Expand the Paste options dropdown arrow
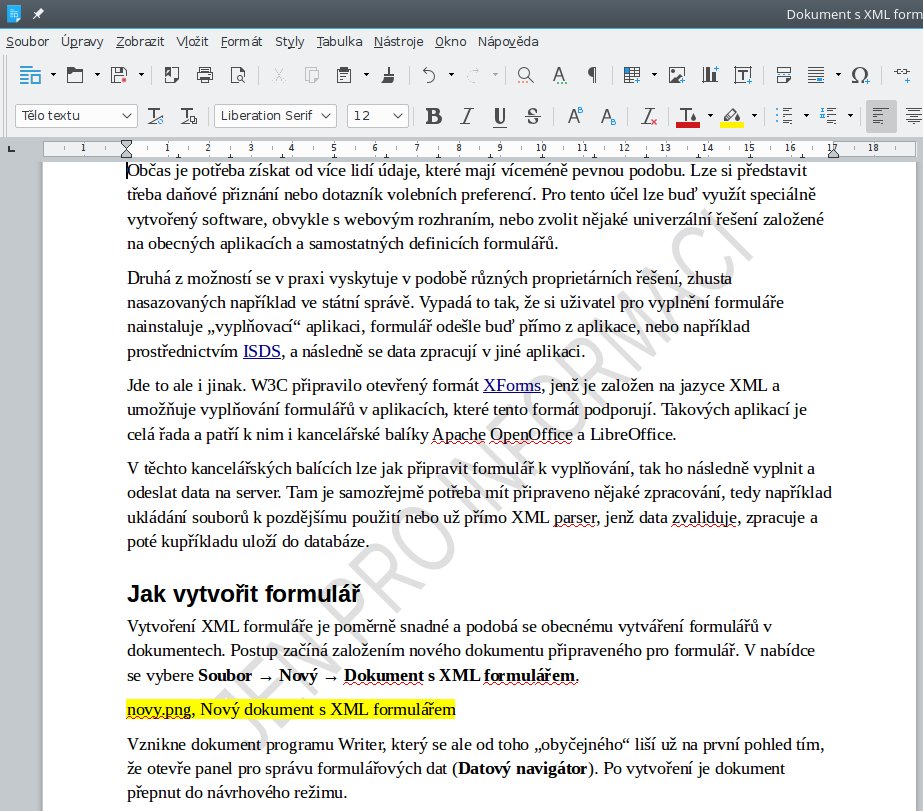Screen dimensions: 923x811 366,75
